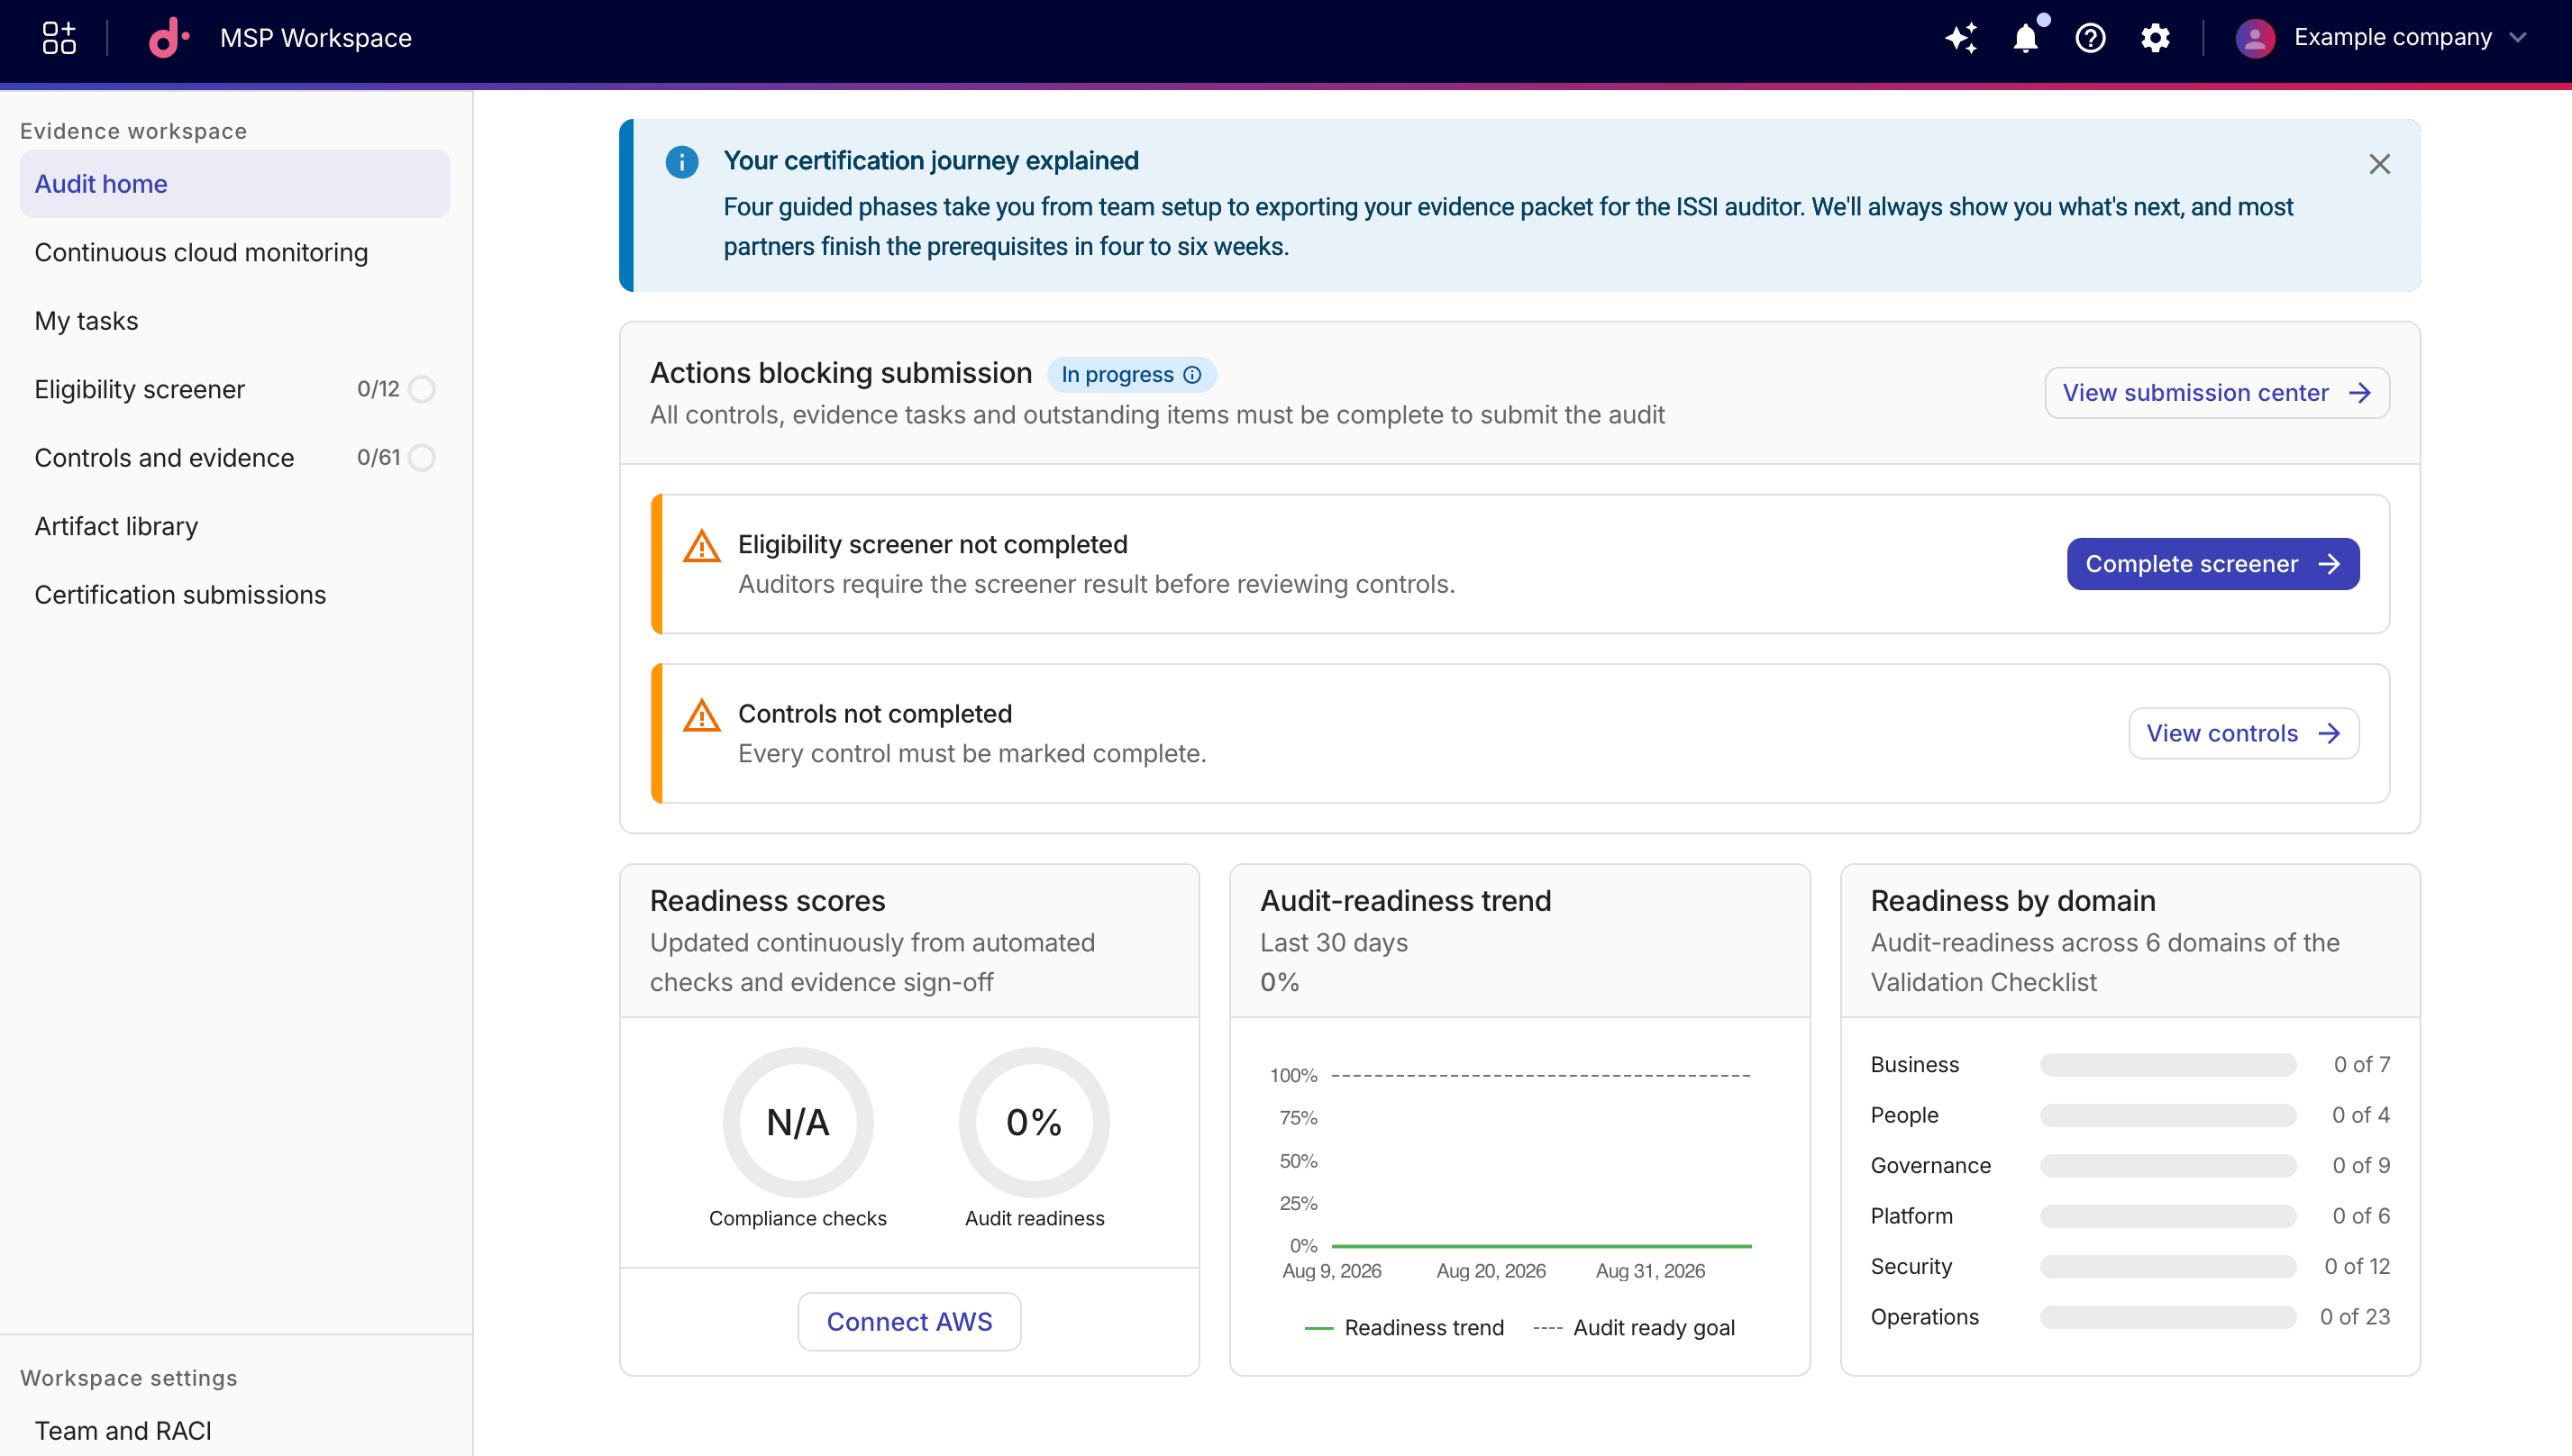
Task: Click the Audit-readiness trend heading
Action: click(1405, 901)
